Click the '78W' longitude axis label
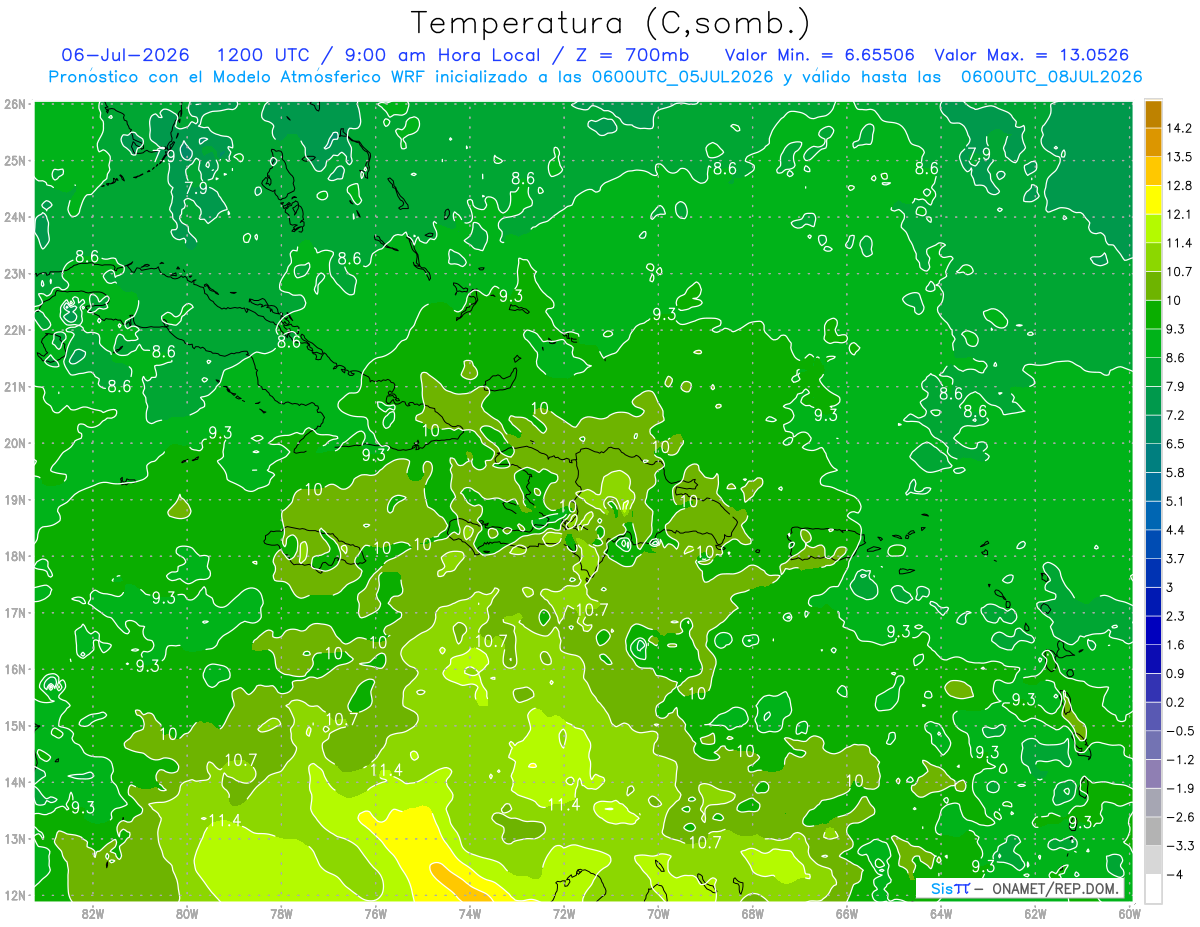Screen dimensions: 1200x927 (281, 913)
